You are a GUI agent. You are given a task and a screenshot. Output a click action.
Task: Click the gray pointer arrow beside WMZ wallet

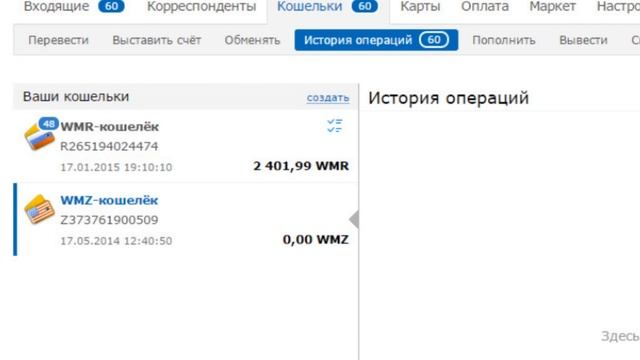click(x=354, y=220)
